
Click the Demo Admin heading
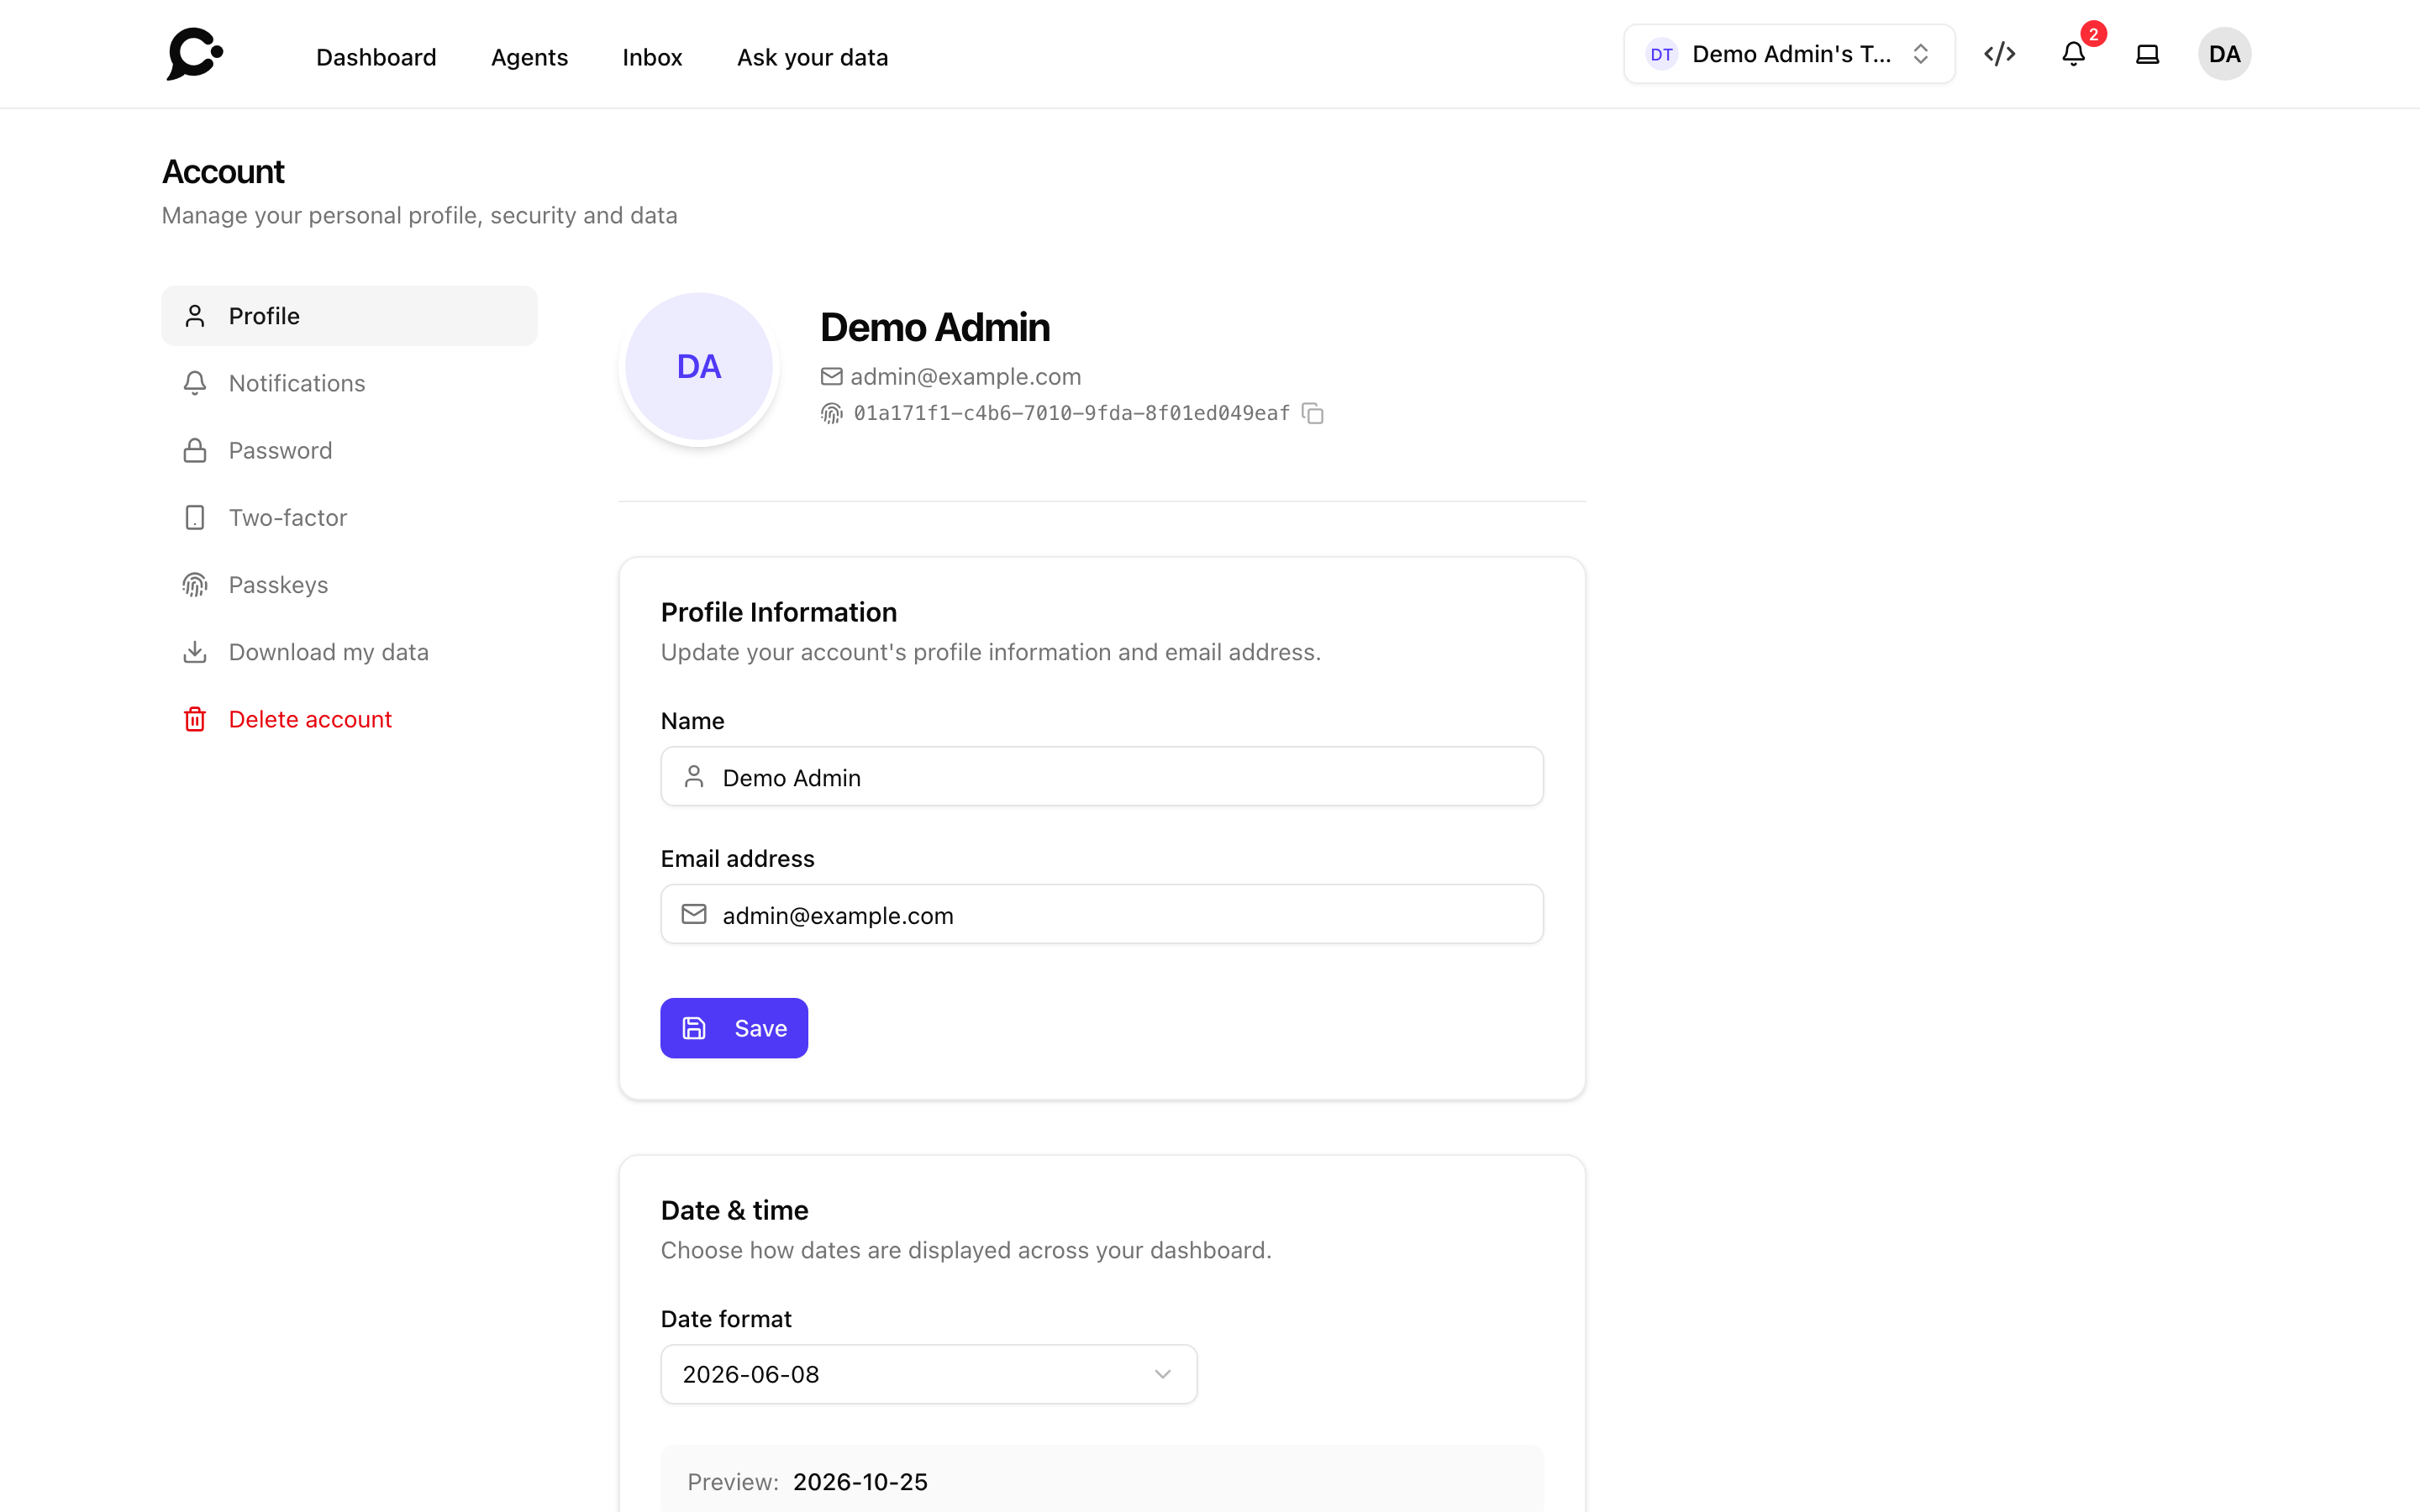935,328
